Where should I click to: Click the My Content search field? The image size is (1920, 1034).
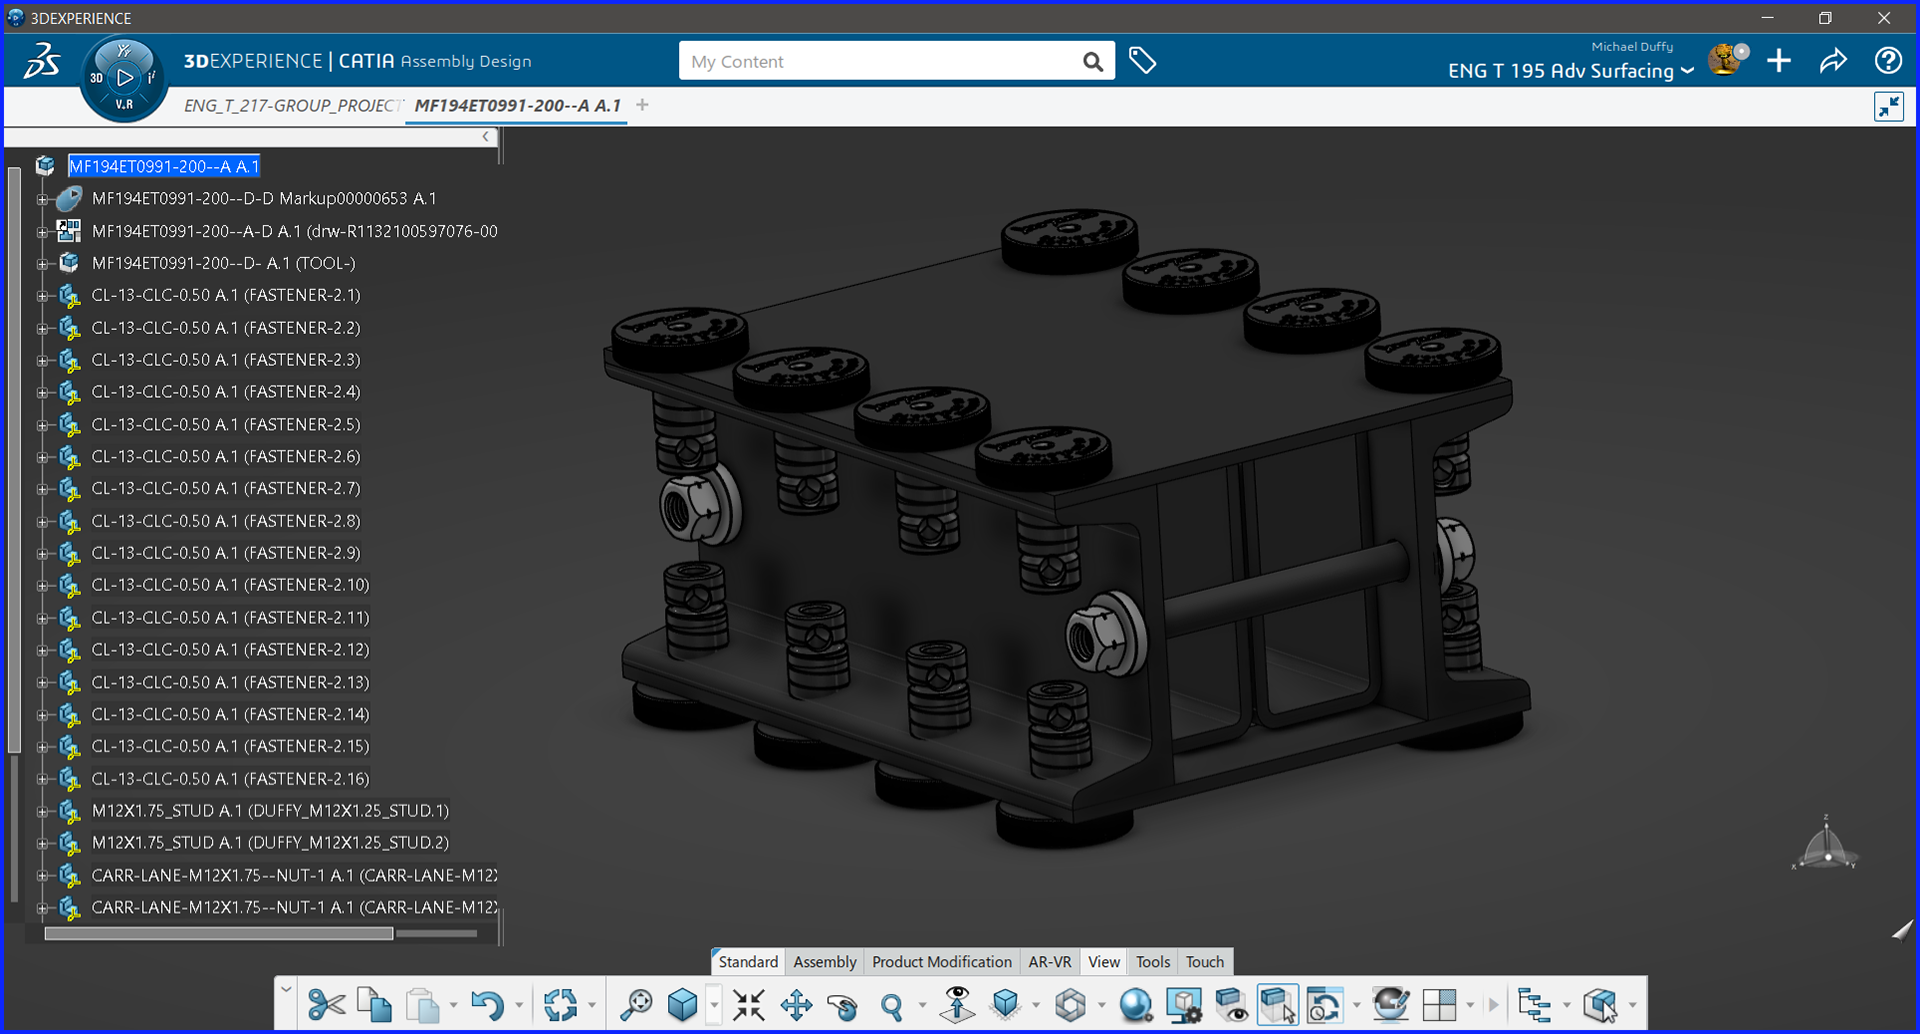[x=880, y=61]
